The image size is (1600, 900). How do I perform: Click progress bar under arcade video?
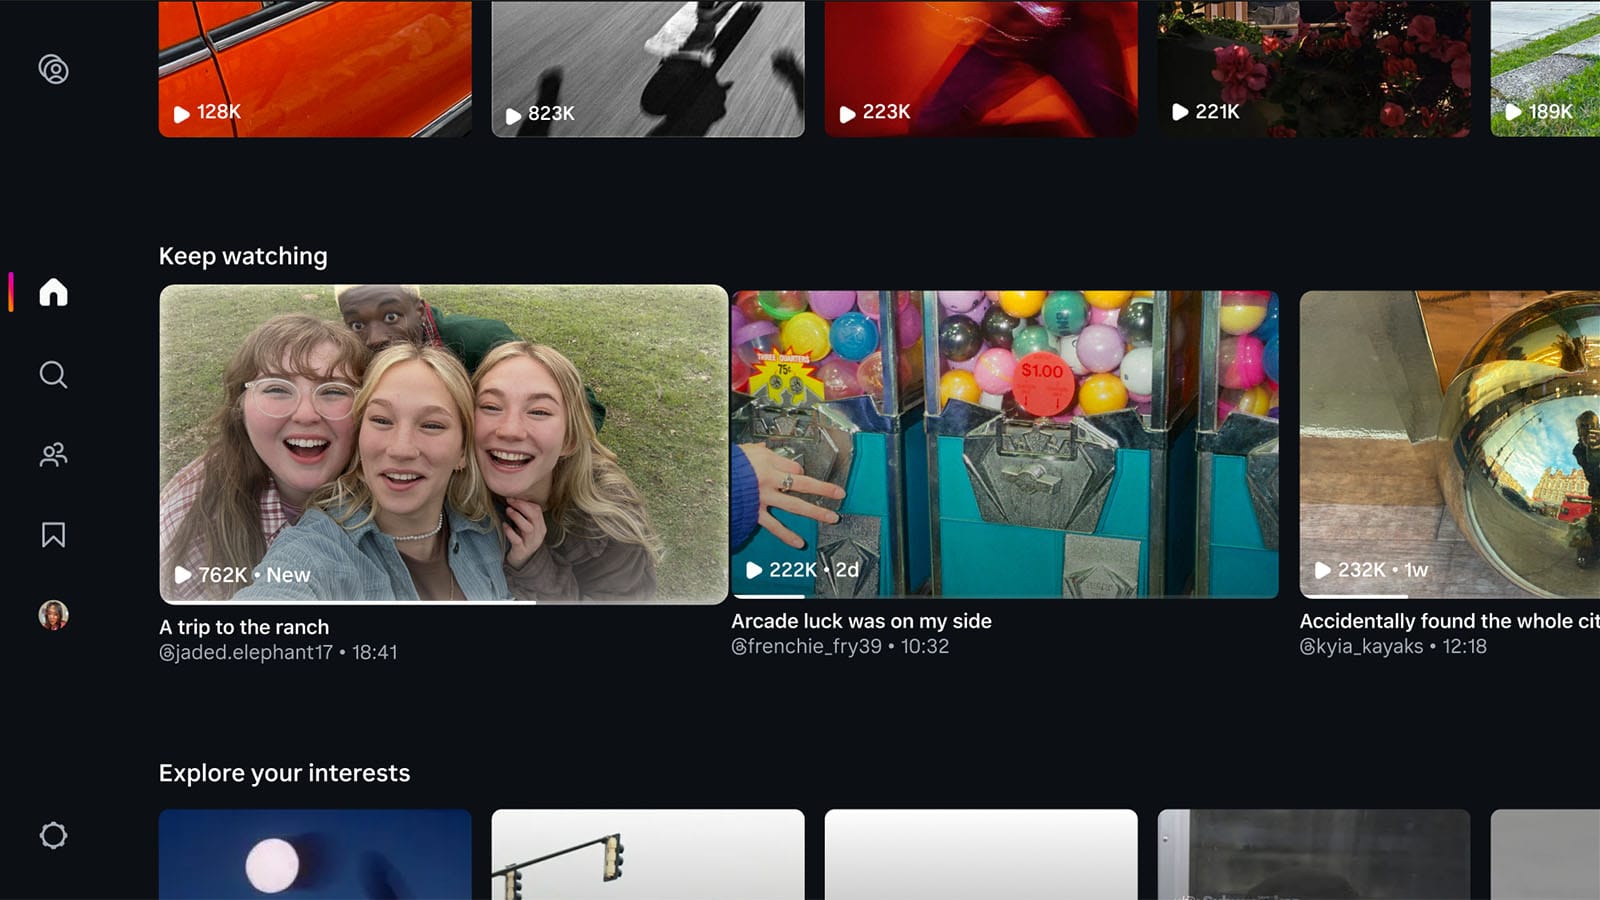click(1005, 596)
